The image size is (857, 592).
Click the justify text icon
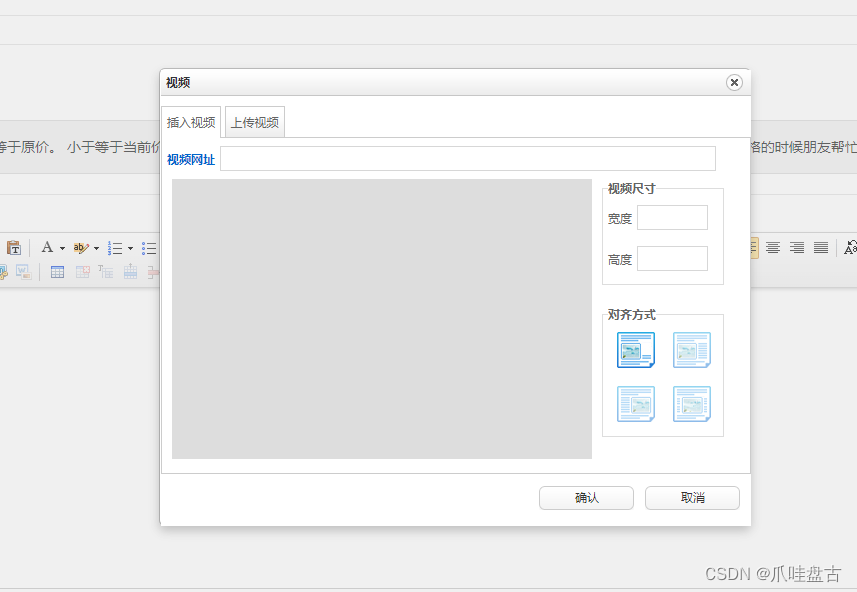tap(820, 248)
